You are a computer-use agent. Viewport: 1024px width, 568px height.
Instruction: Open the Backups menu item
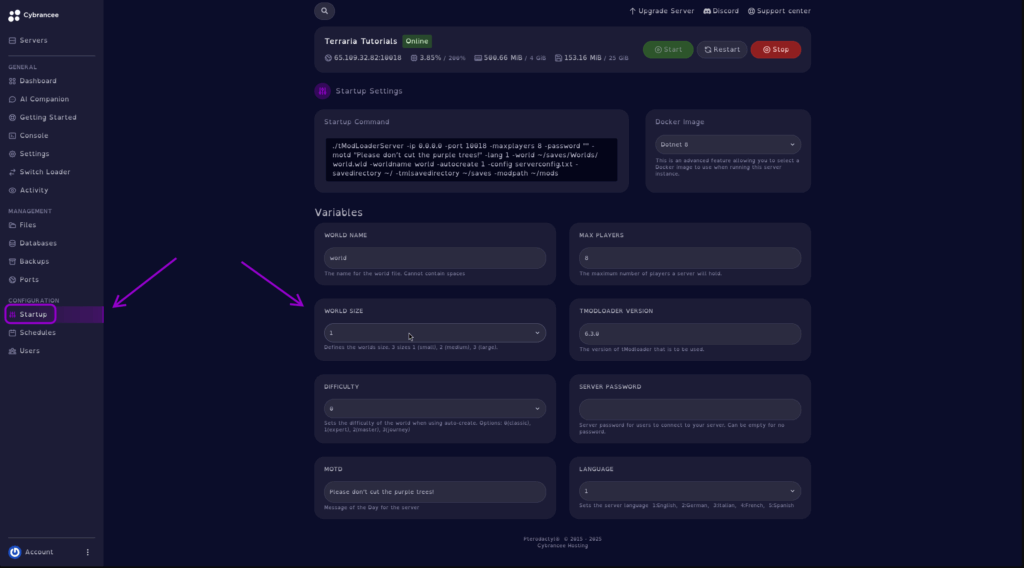[34, 262]
